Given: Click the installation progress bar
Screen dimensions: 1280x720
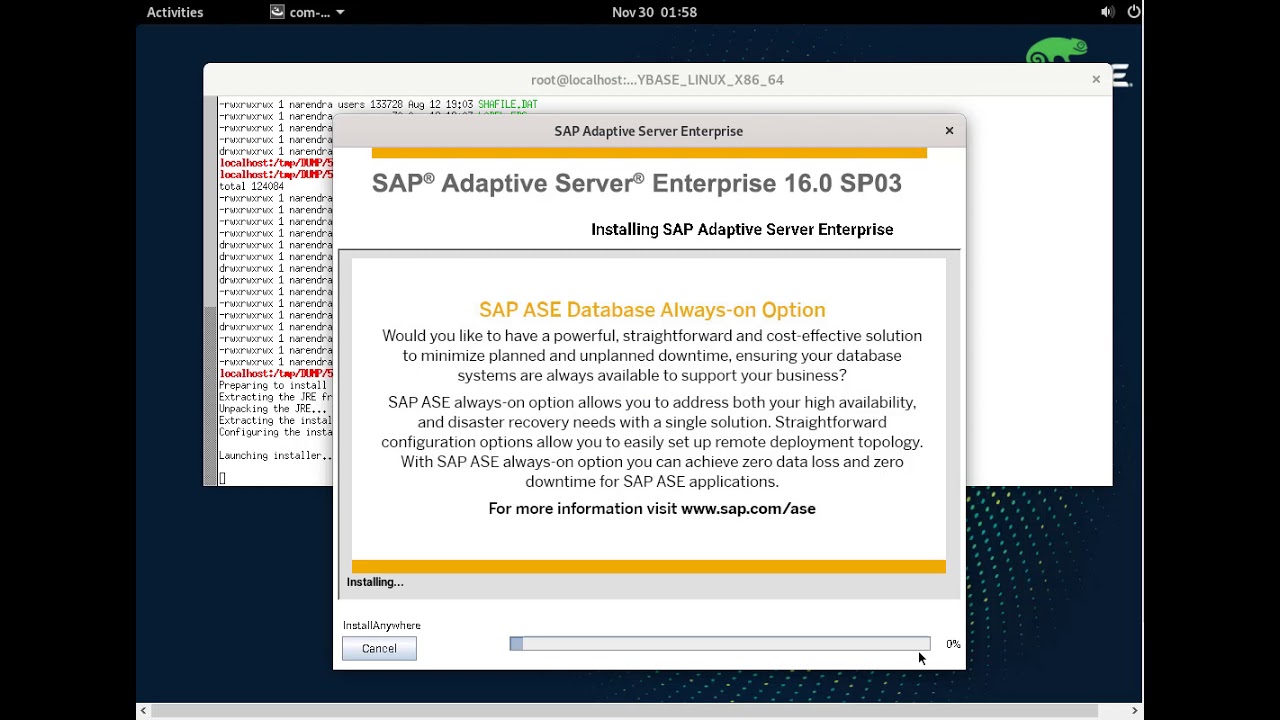Looking at the screenshot, I should pos(720,644).
